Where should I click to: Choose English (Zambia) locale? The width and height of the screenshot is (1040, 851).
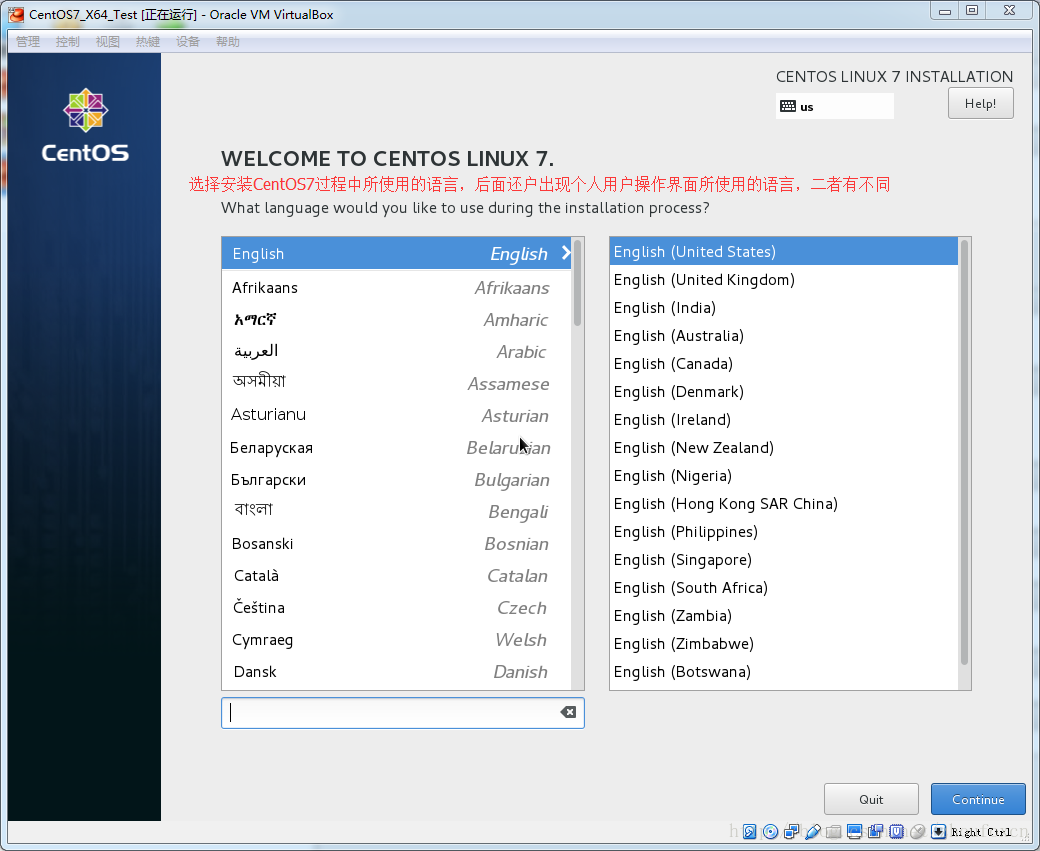783,616
